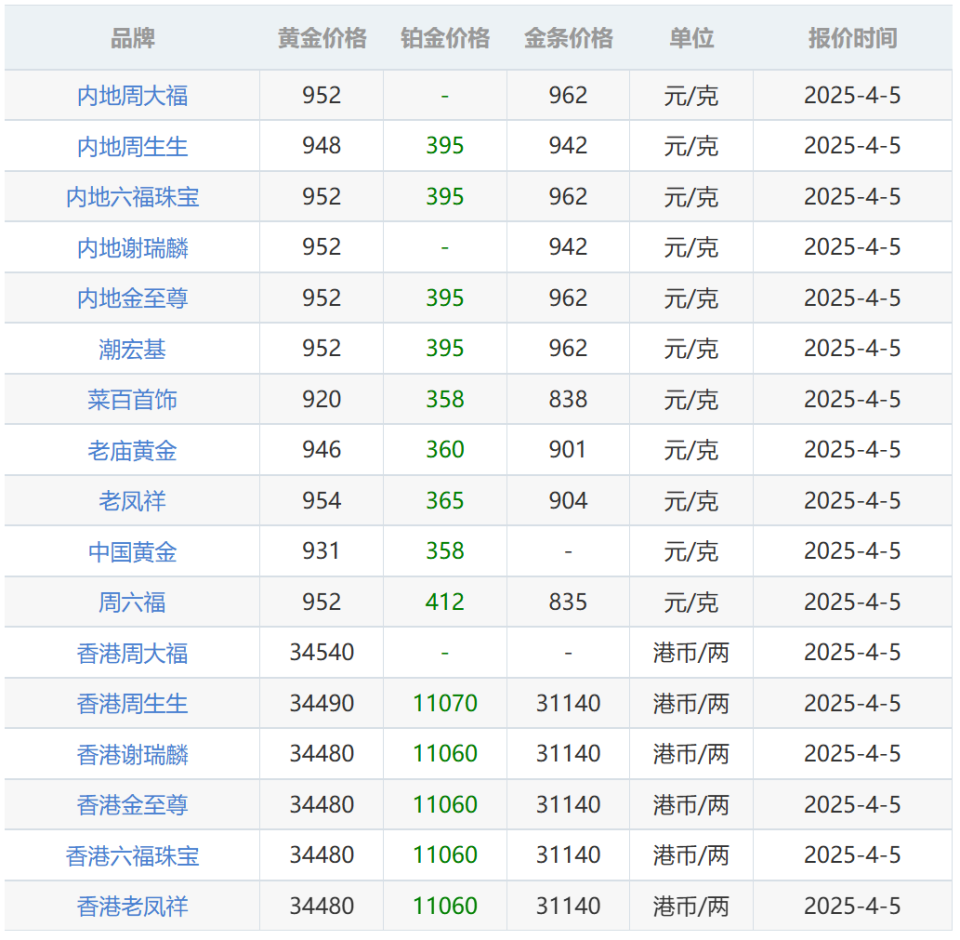Click the 品牌 column header
This screenshot has height=940, width=960.
132,39
